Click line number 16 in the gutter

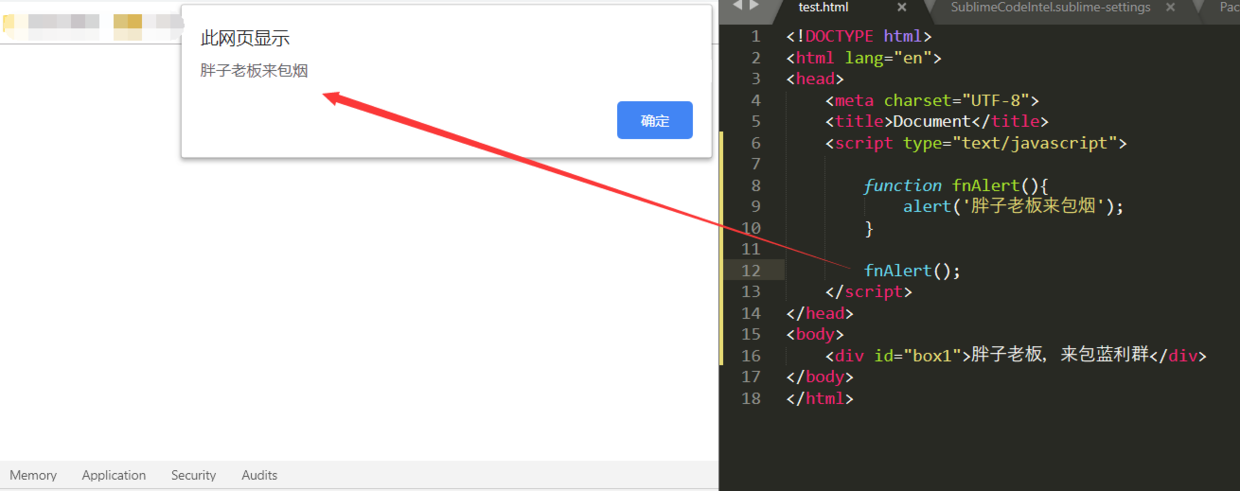(751, 356)
